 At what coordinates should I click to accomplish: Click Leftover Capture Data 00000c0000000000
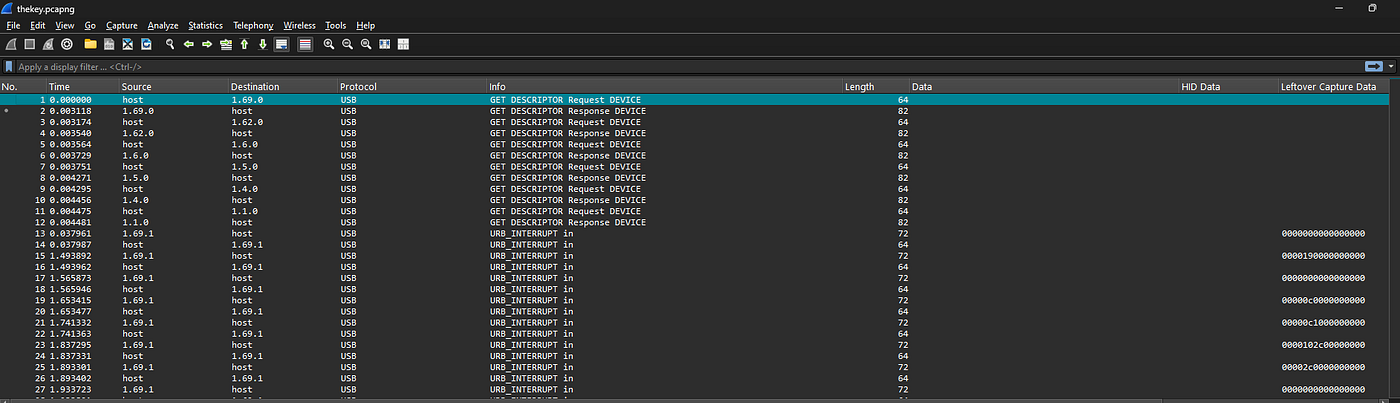tap(1323, 300)
